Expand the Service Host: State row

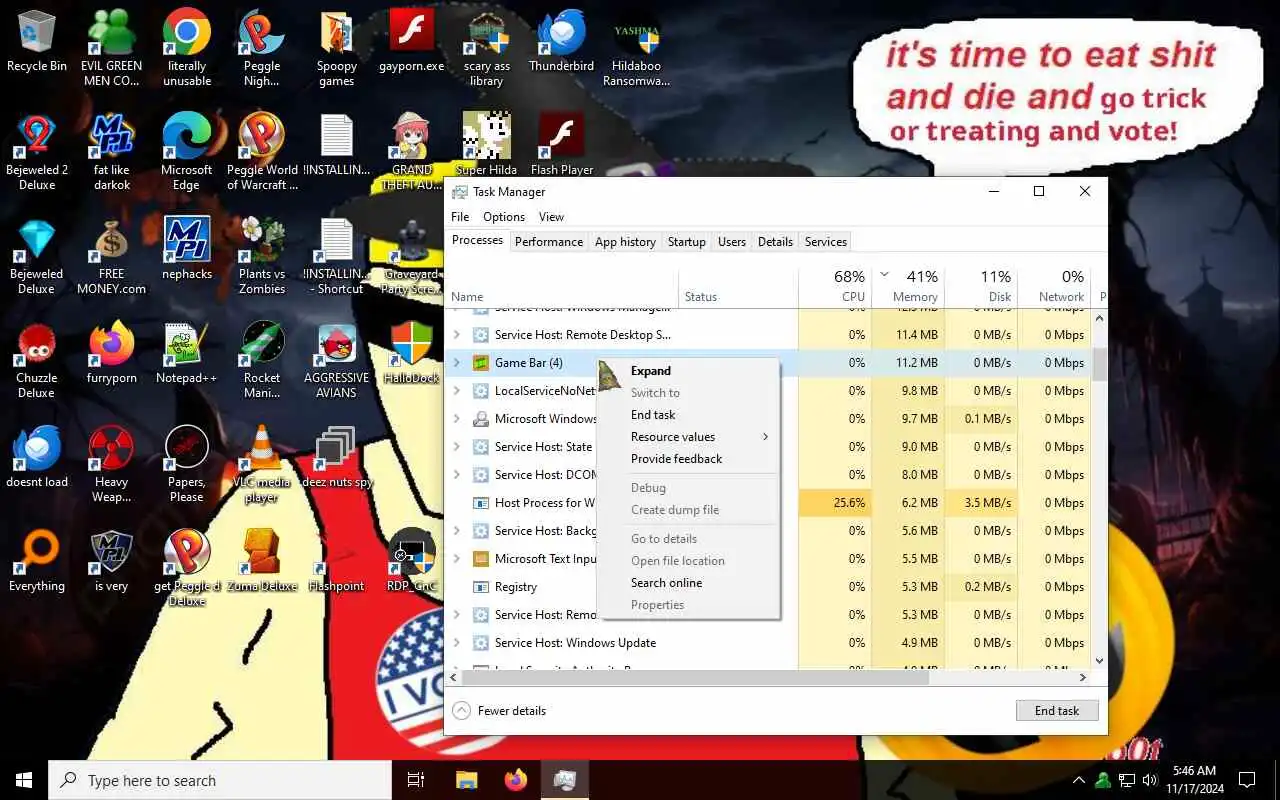coord(457,447)
